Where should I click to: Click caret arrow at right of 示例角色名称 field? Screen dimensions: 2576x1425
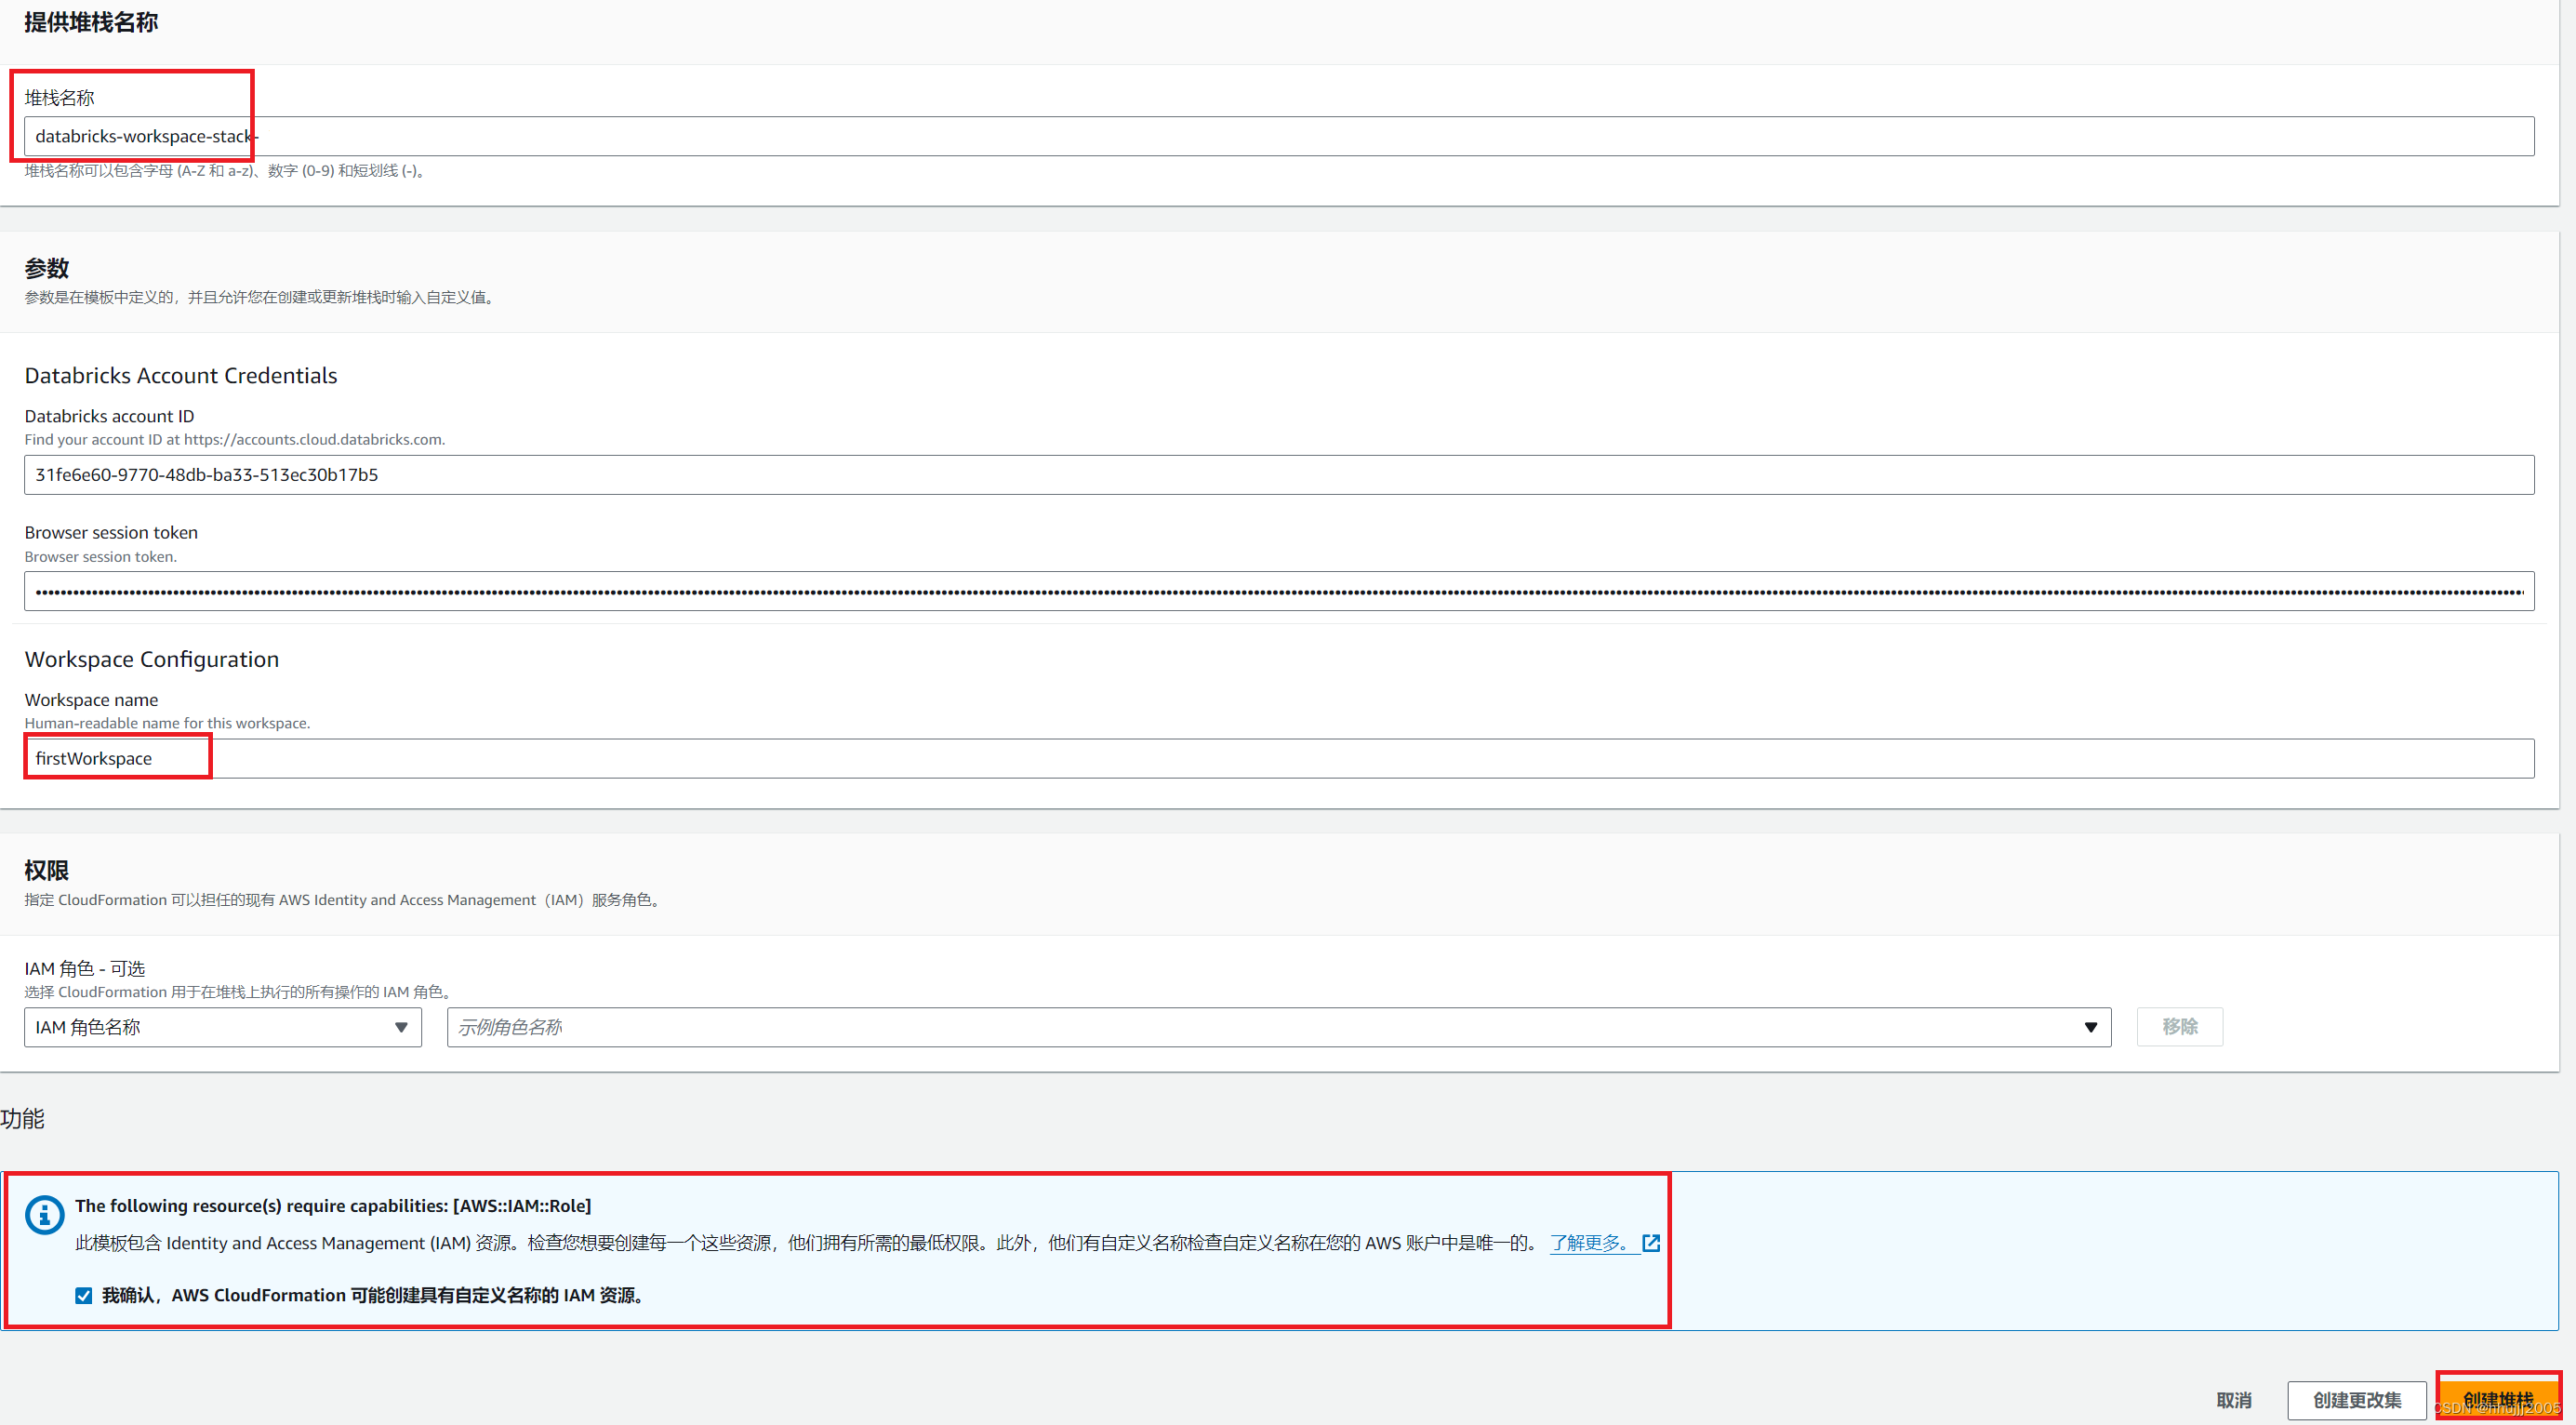[2090, 1027]
